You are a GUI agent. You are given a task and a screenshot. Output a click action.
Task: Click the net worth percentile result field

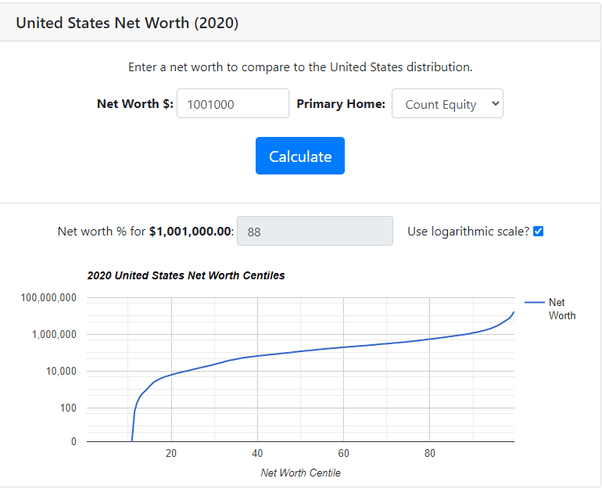(x=314, y=231)
